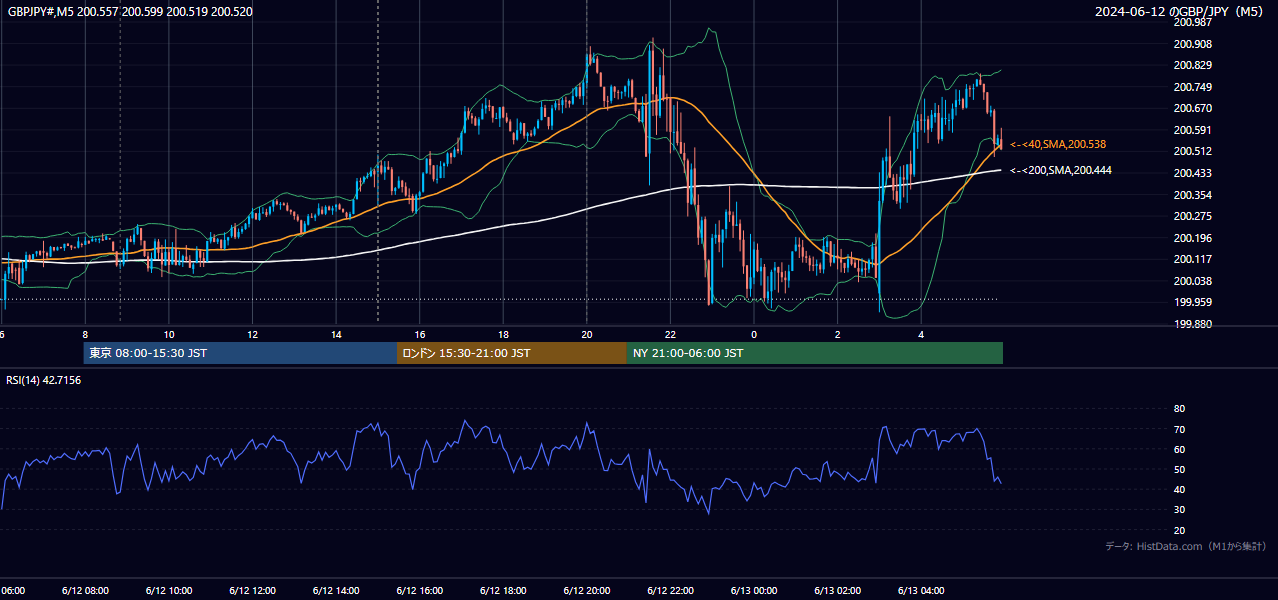
Task: Click RSI scale value 30
Action: pyautogui.click(x=1179, y=510)
